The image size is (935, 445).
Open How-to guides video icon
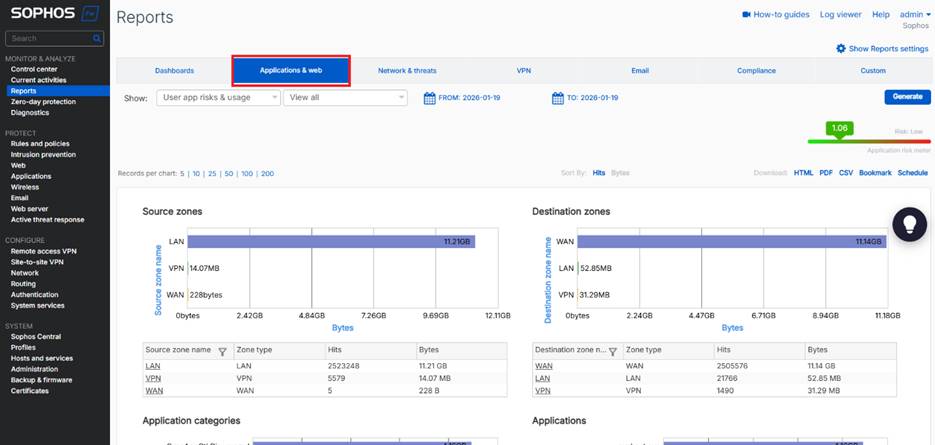[x=746, y=15]
